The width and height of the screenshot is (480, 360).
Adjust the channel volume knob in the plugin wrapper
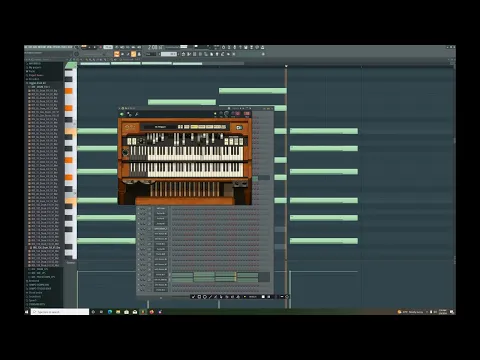(x=226, y=113)
